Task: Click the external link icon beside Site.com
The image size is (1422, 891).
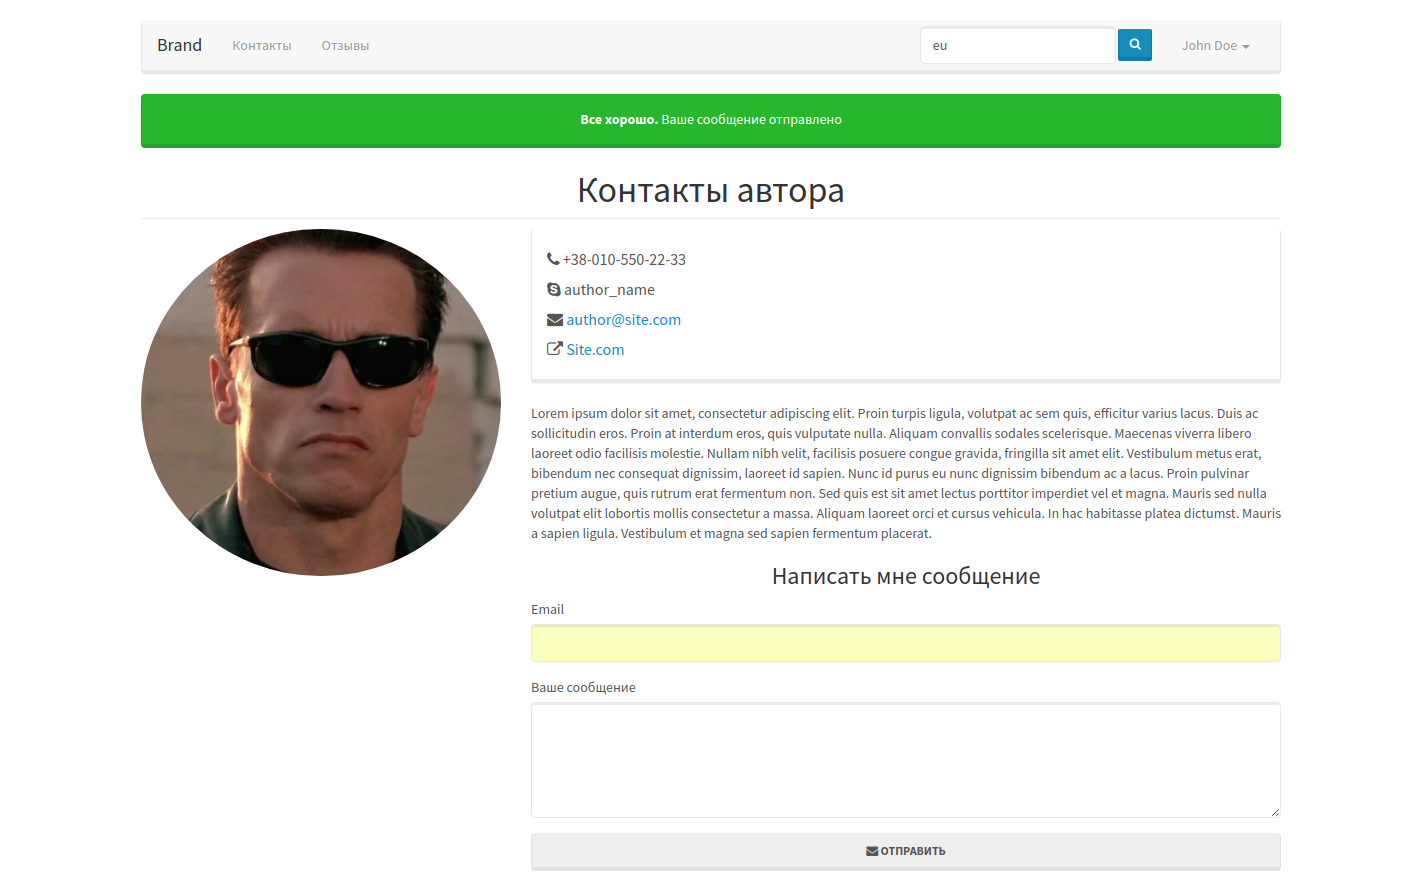Action: [x=555, y=349]
